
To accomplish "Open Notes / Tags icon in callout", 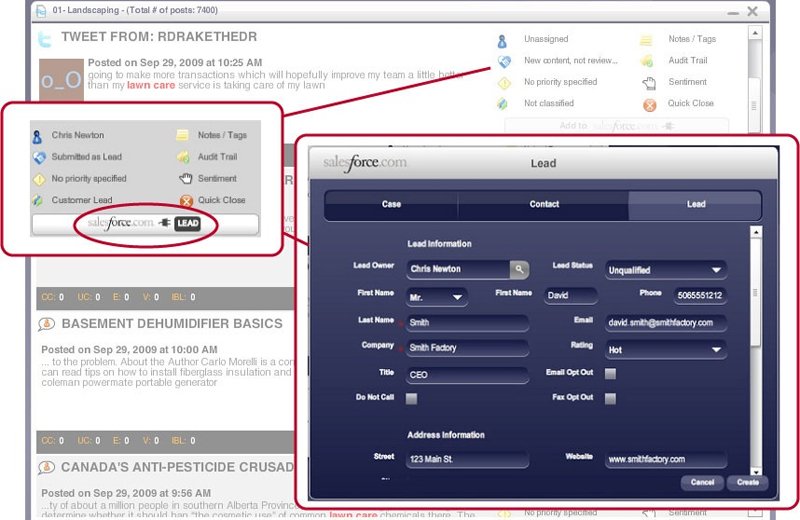I will point(183,135).
